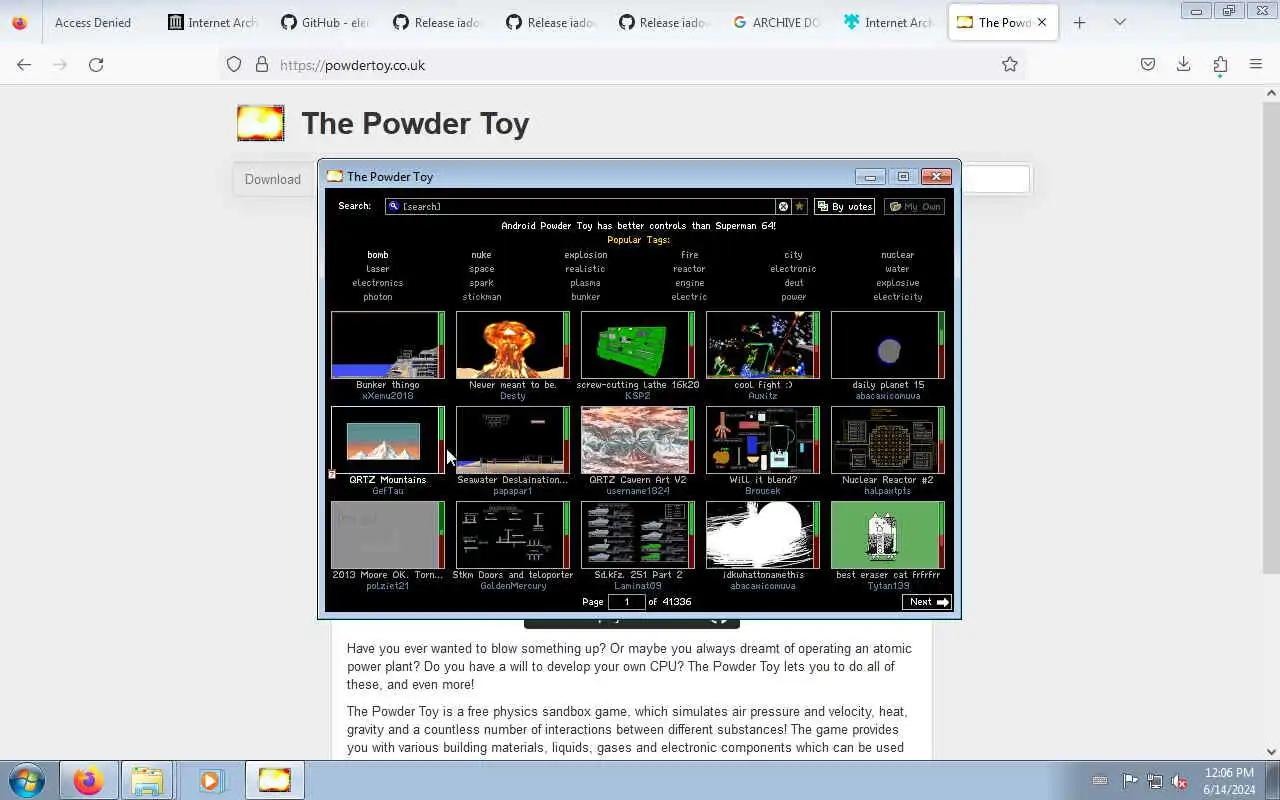
Task: Select the bomb popular tag
Action: [377, 255]
